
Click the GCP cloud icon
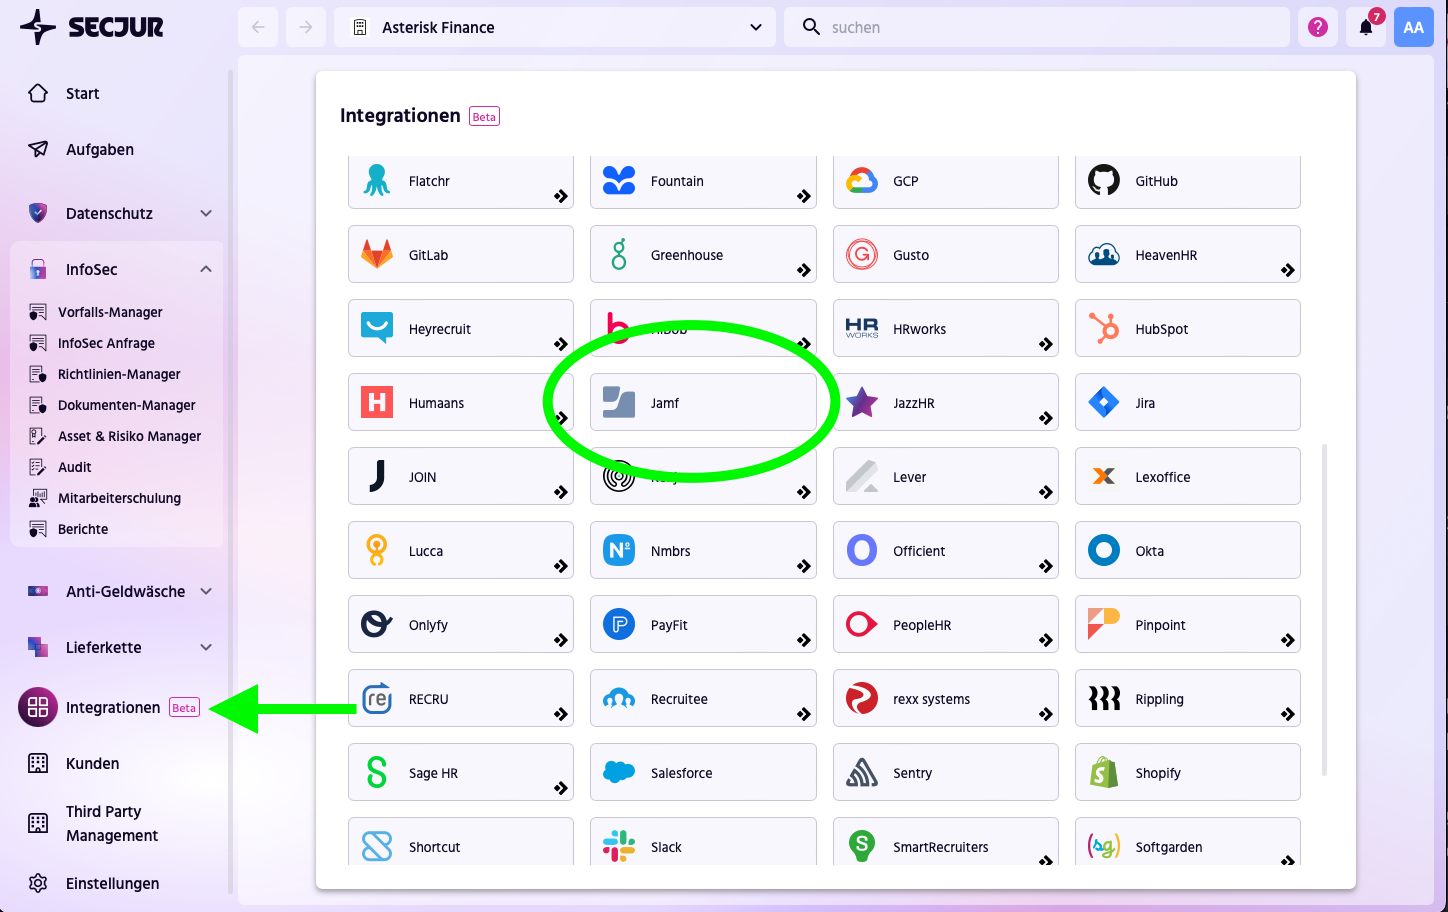click(x=862, y=181)
